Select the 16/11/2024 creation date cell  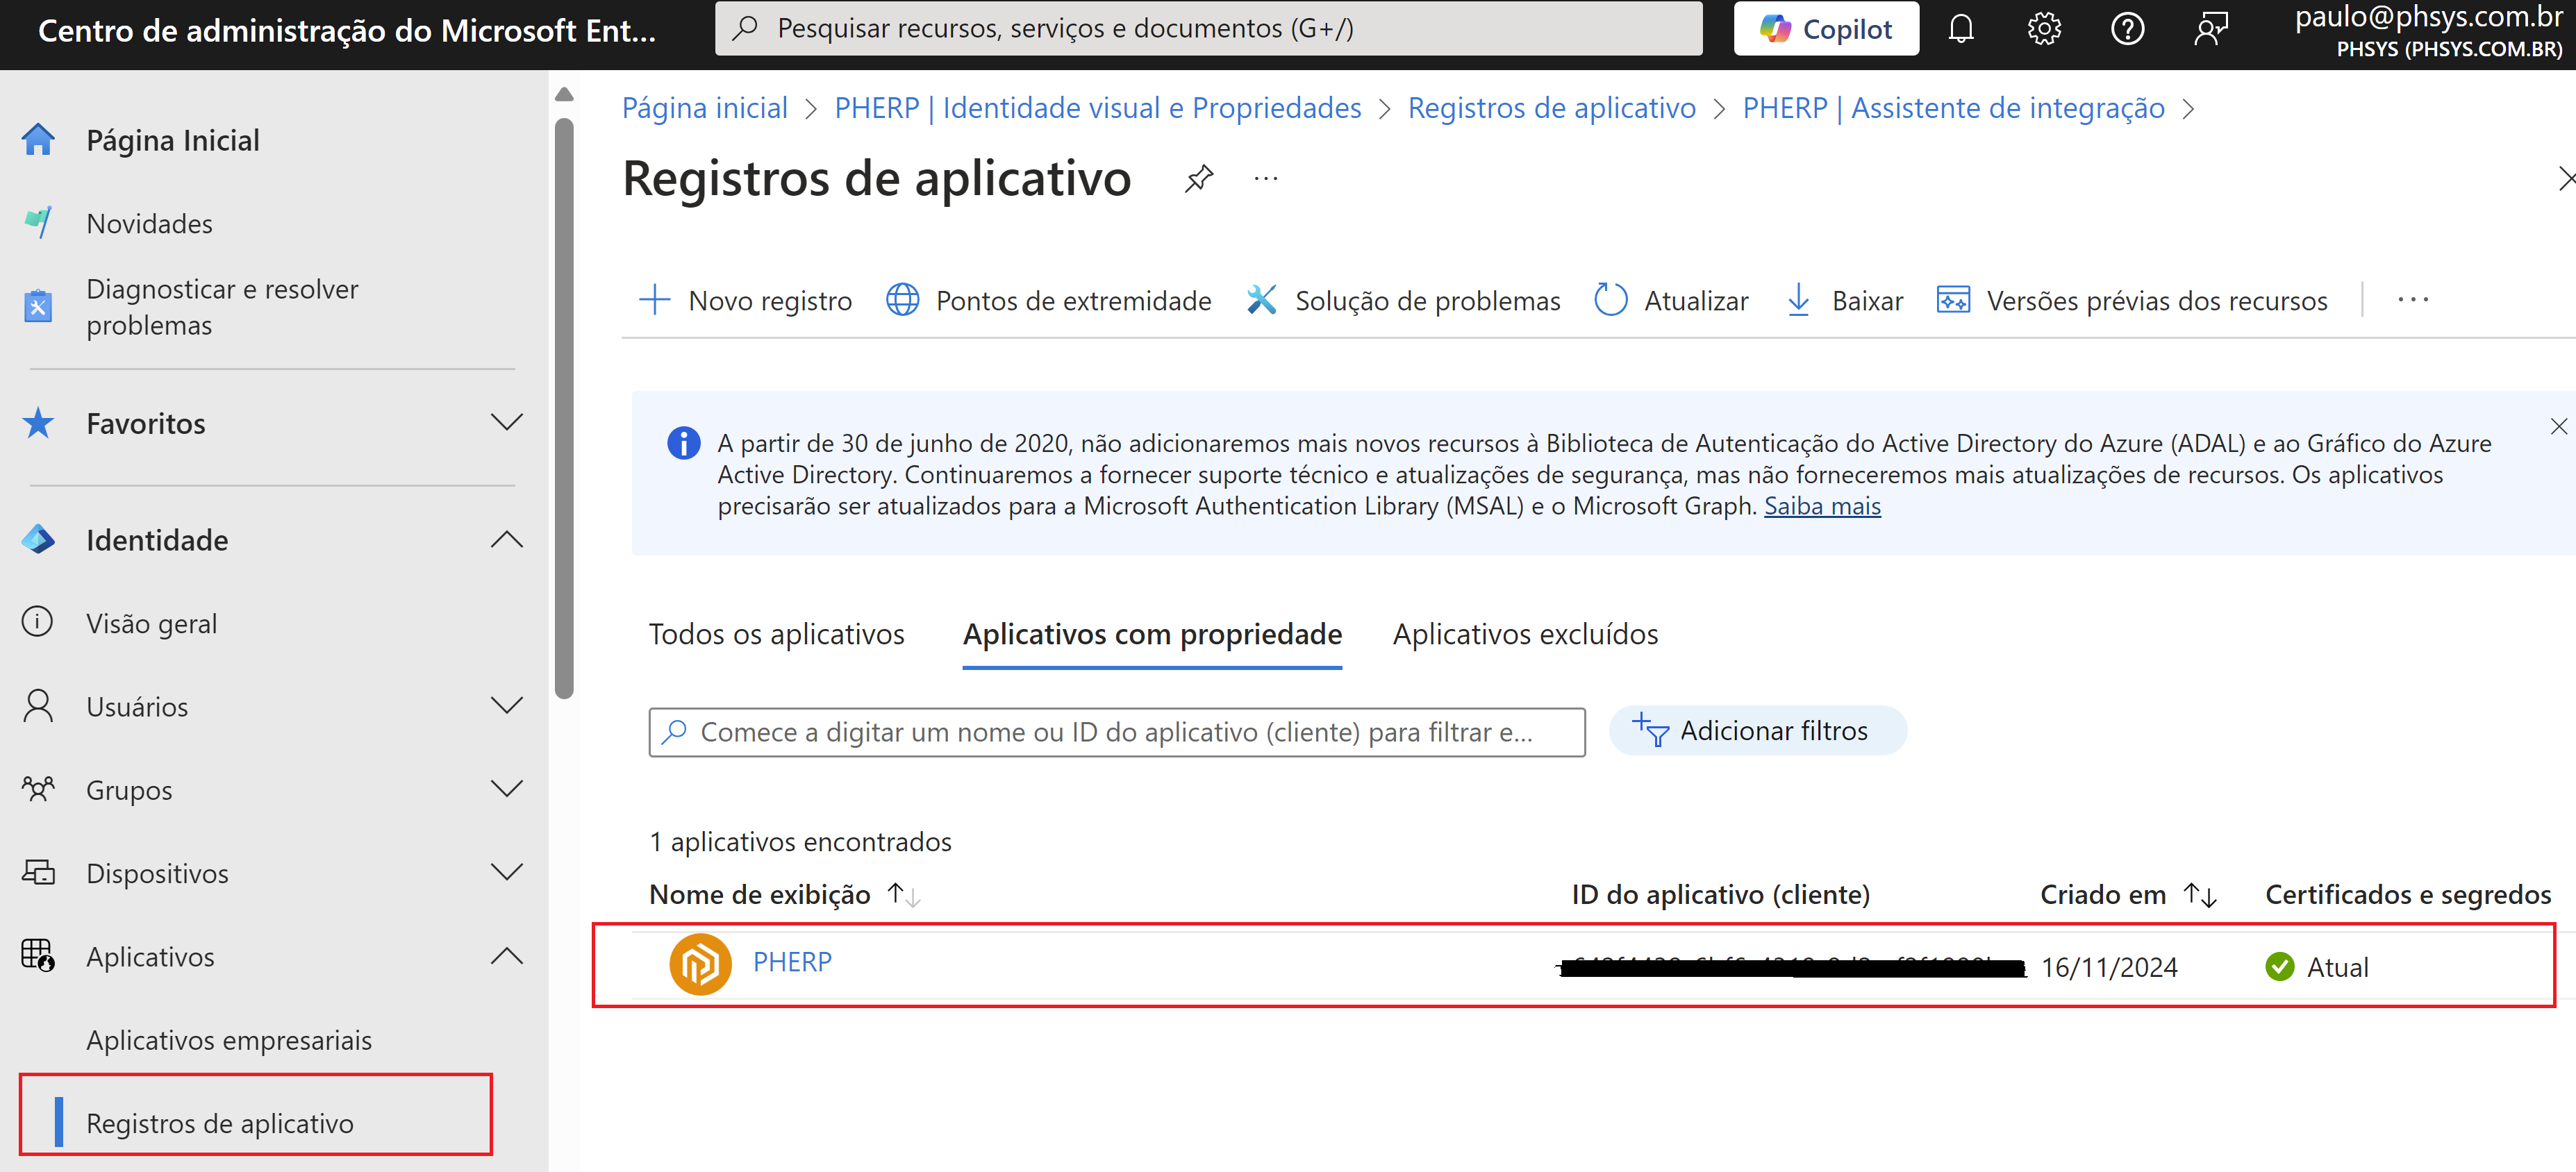2109,967
